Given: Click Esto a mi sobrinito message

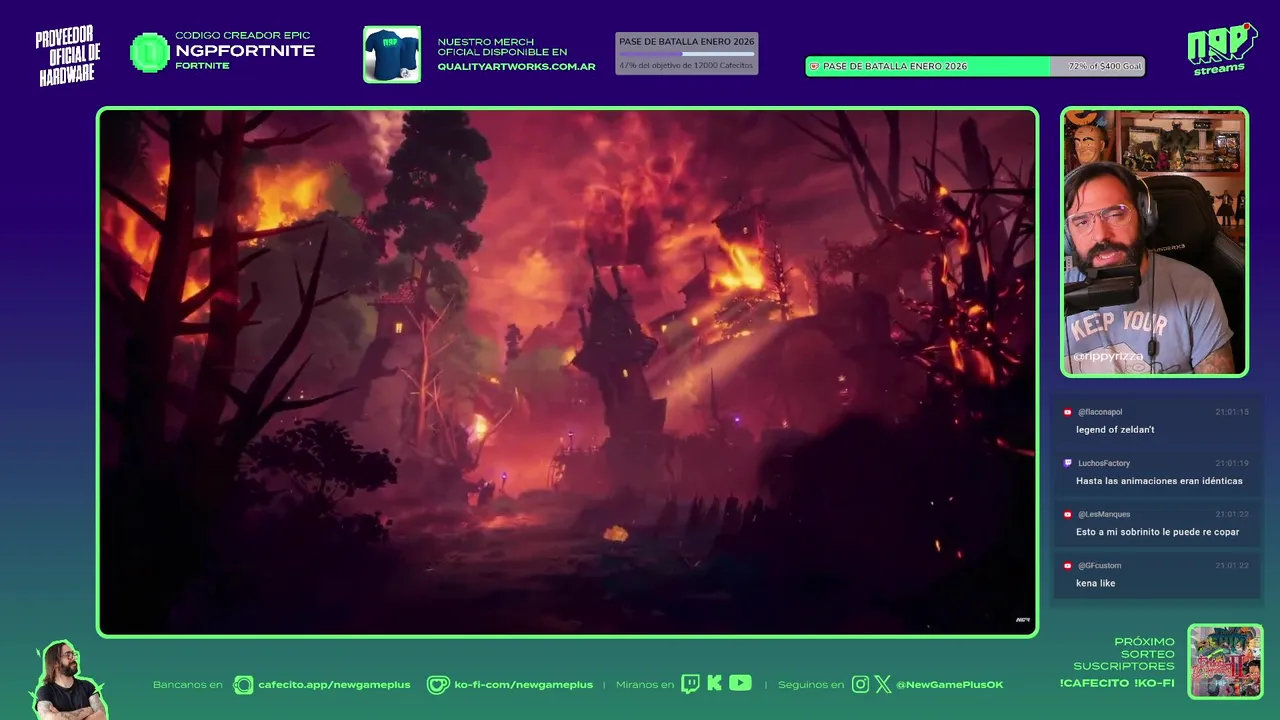Looking at the screenshot, I should (1158, 532).
